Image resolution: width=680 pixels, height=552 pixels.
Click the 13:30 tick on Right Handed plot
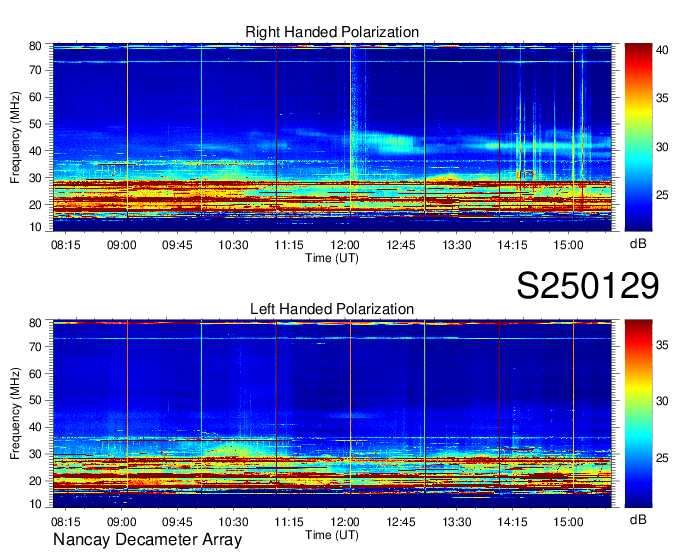pyautogui.click(x=457, y=245)
